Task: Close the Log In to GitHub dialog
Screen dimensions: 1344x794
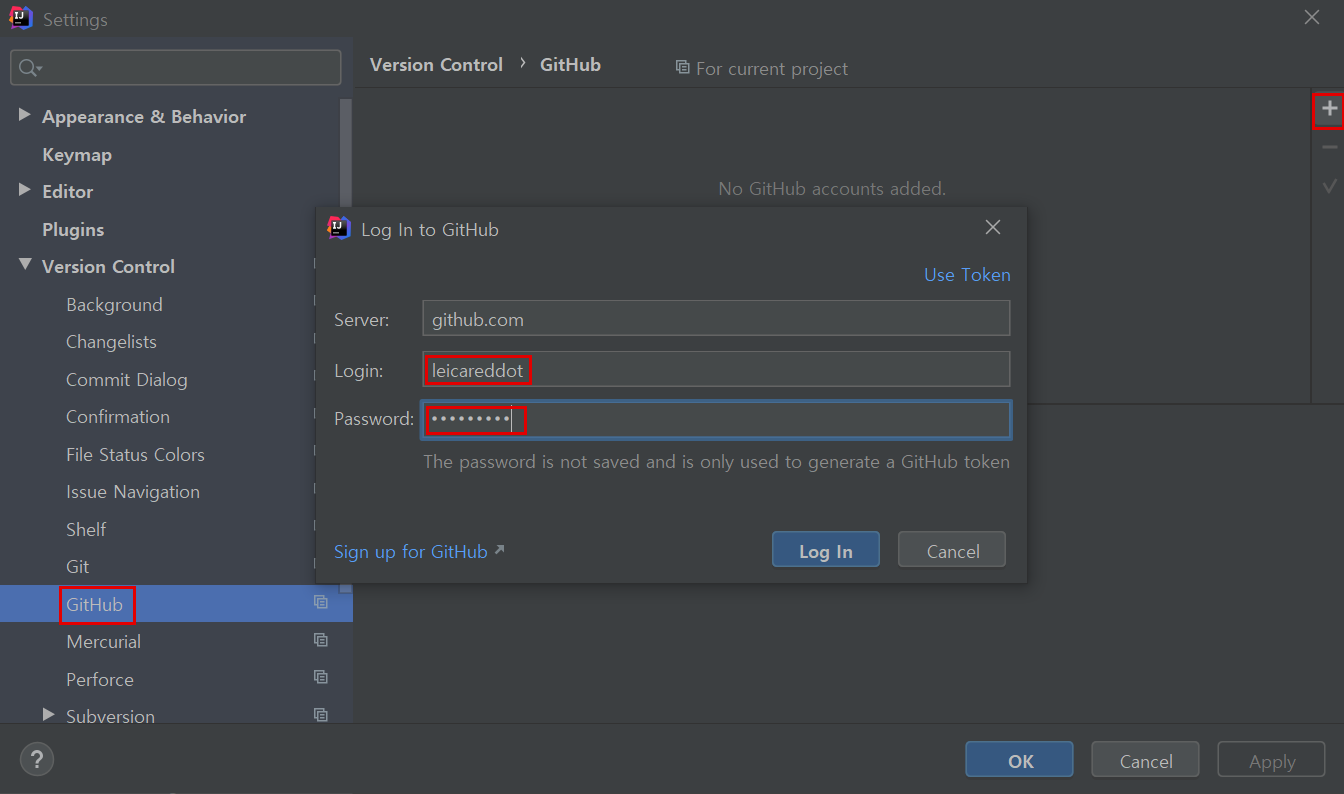Action: tap(992, 228)
